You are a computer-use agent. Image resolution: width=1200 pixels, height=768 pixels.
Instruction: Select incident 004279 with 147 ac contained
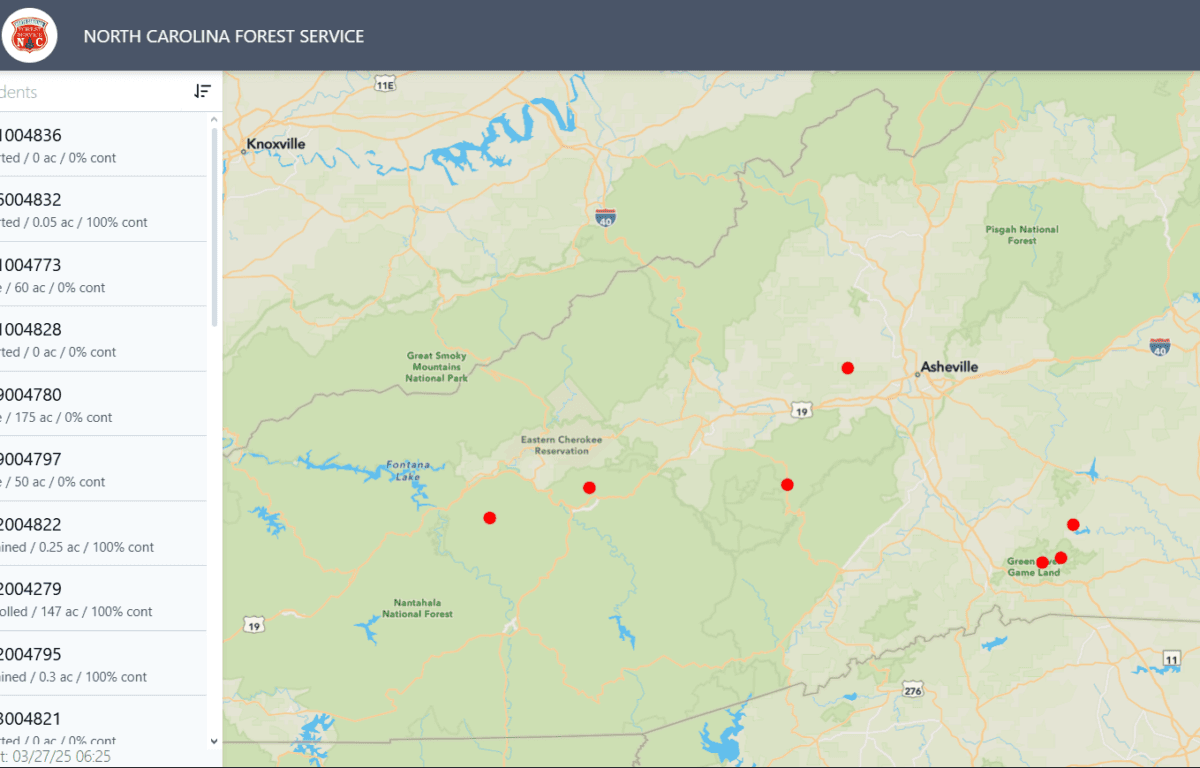point(90,598)
